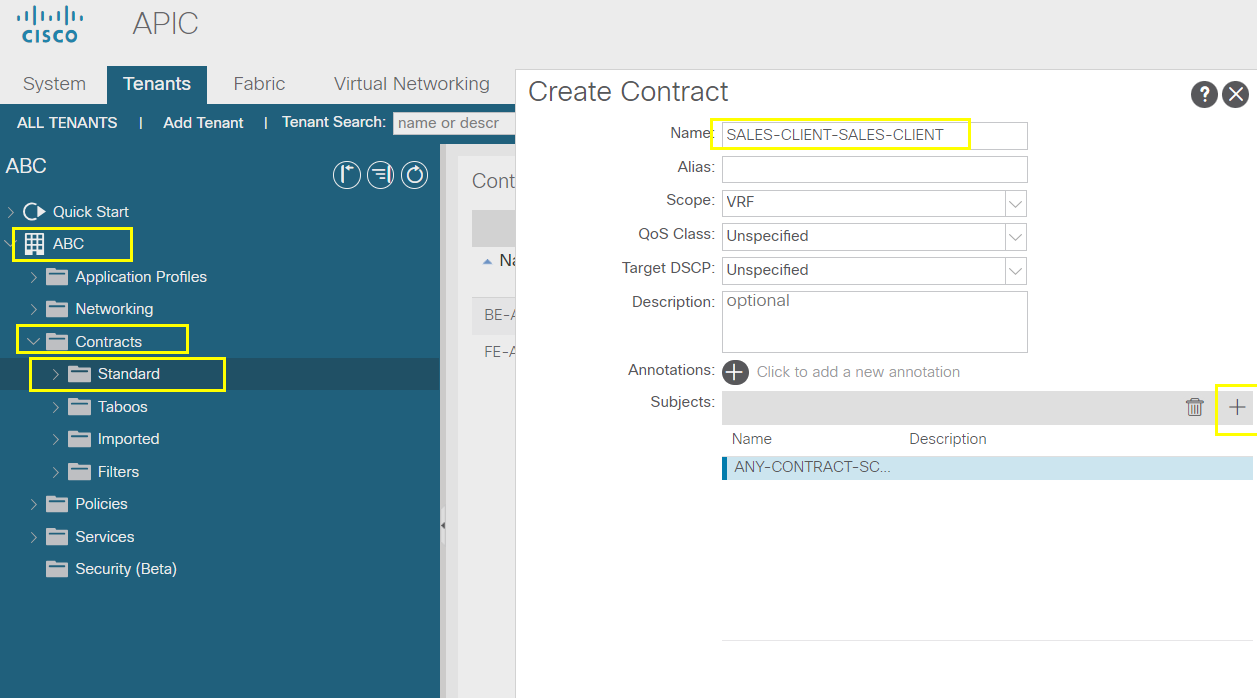Image resolution: width=1257 pixels, height=698 pixels.
Task: Click the Description text area
Action: point(874,322)
